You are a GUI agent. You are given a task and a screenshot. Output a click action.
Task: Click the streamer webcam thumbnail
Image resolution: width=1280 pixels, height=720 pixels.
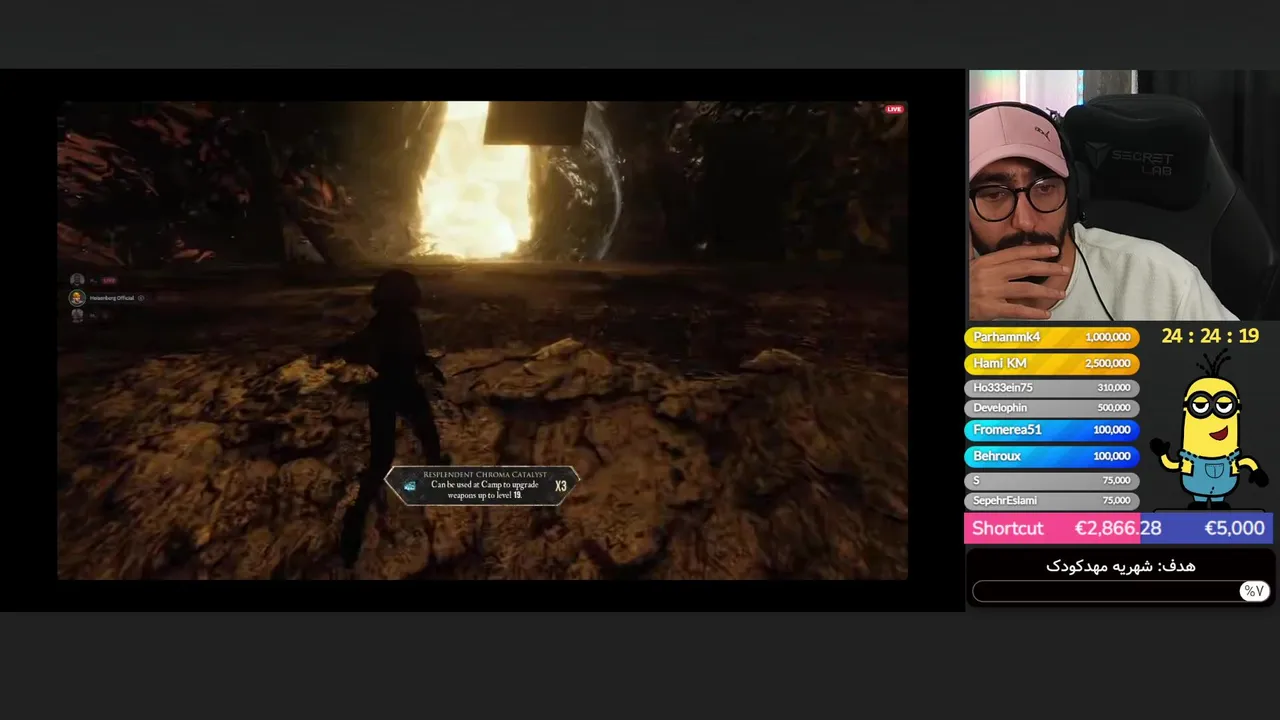click(1123, 195)
